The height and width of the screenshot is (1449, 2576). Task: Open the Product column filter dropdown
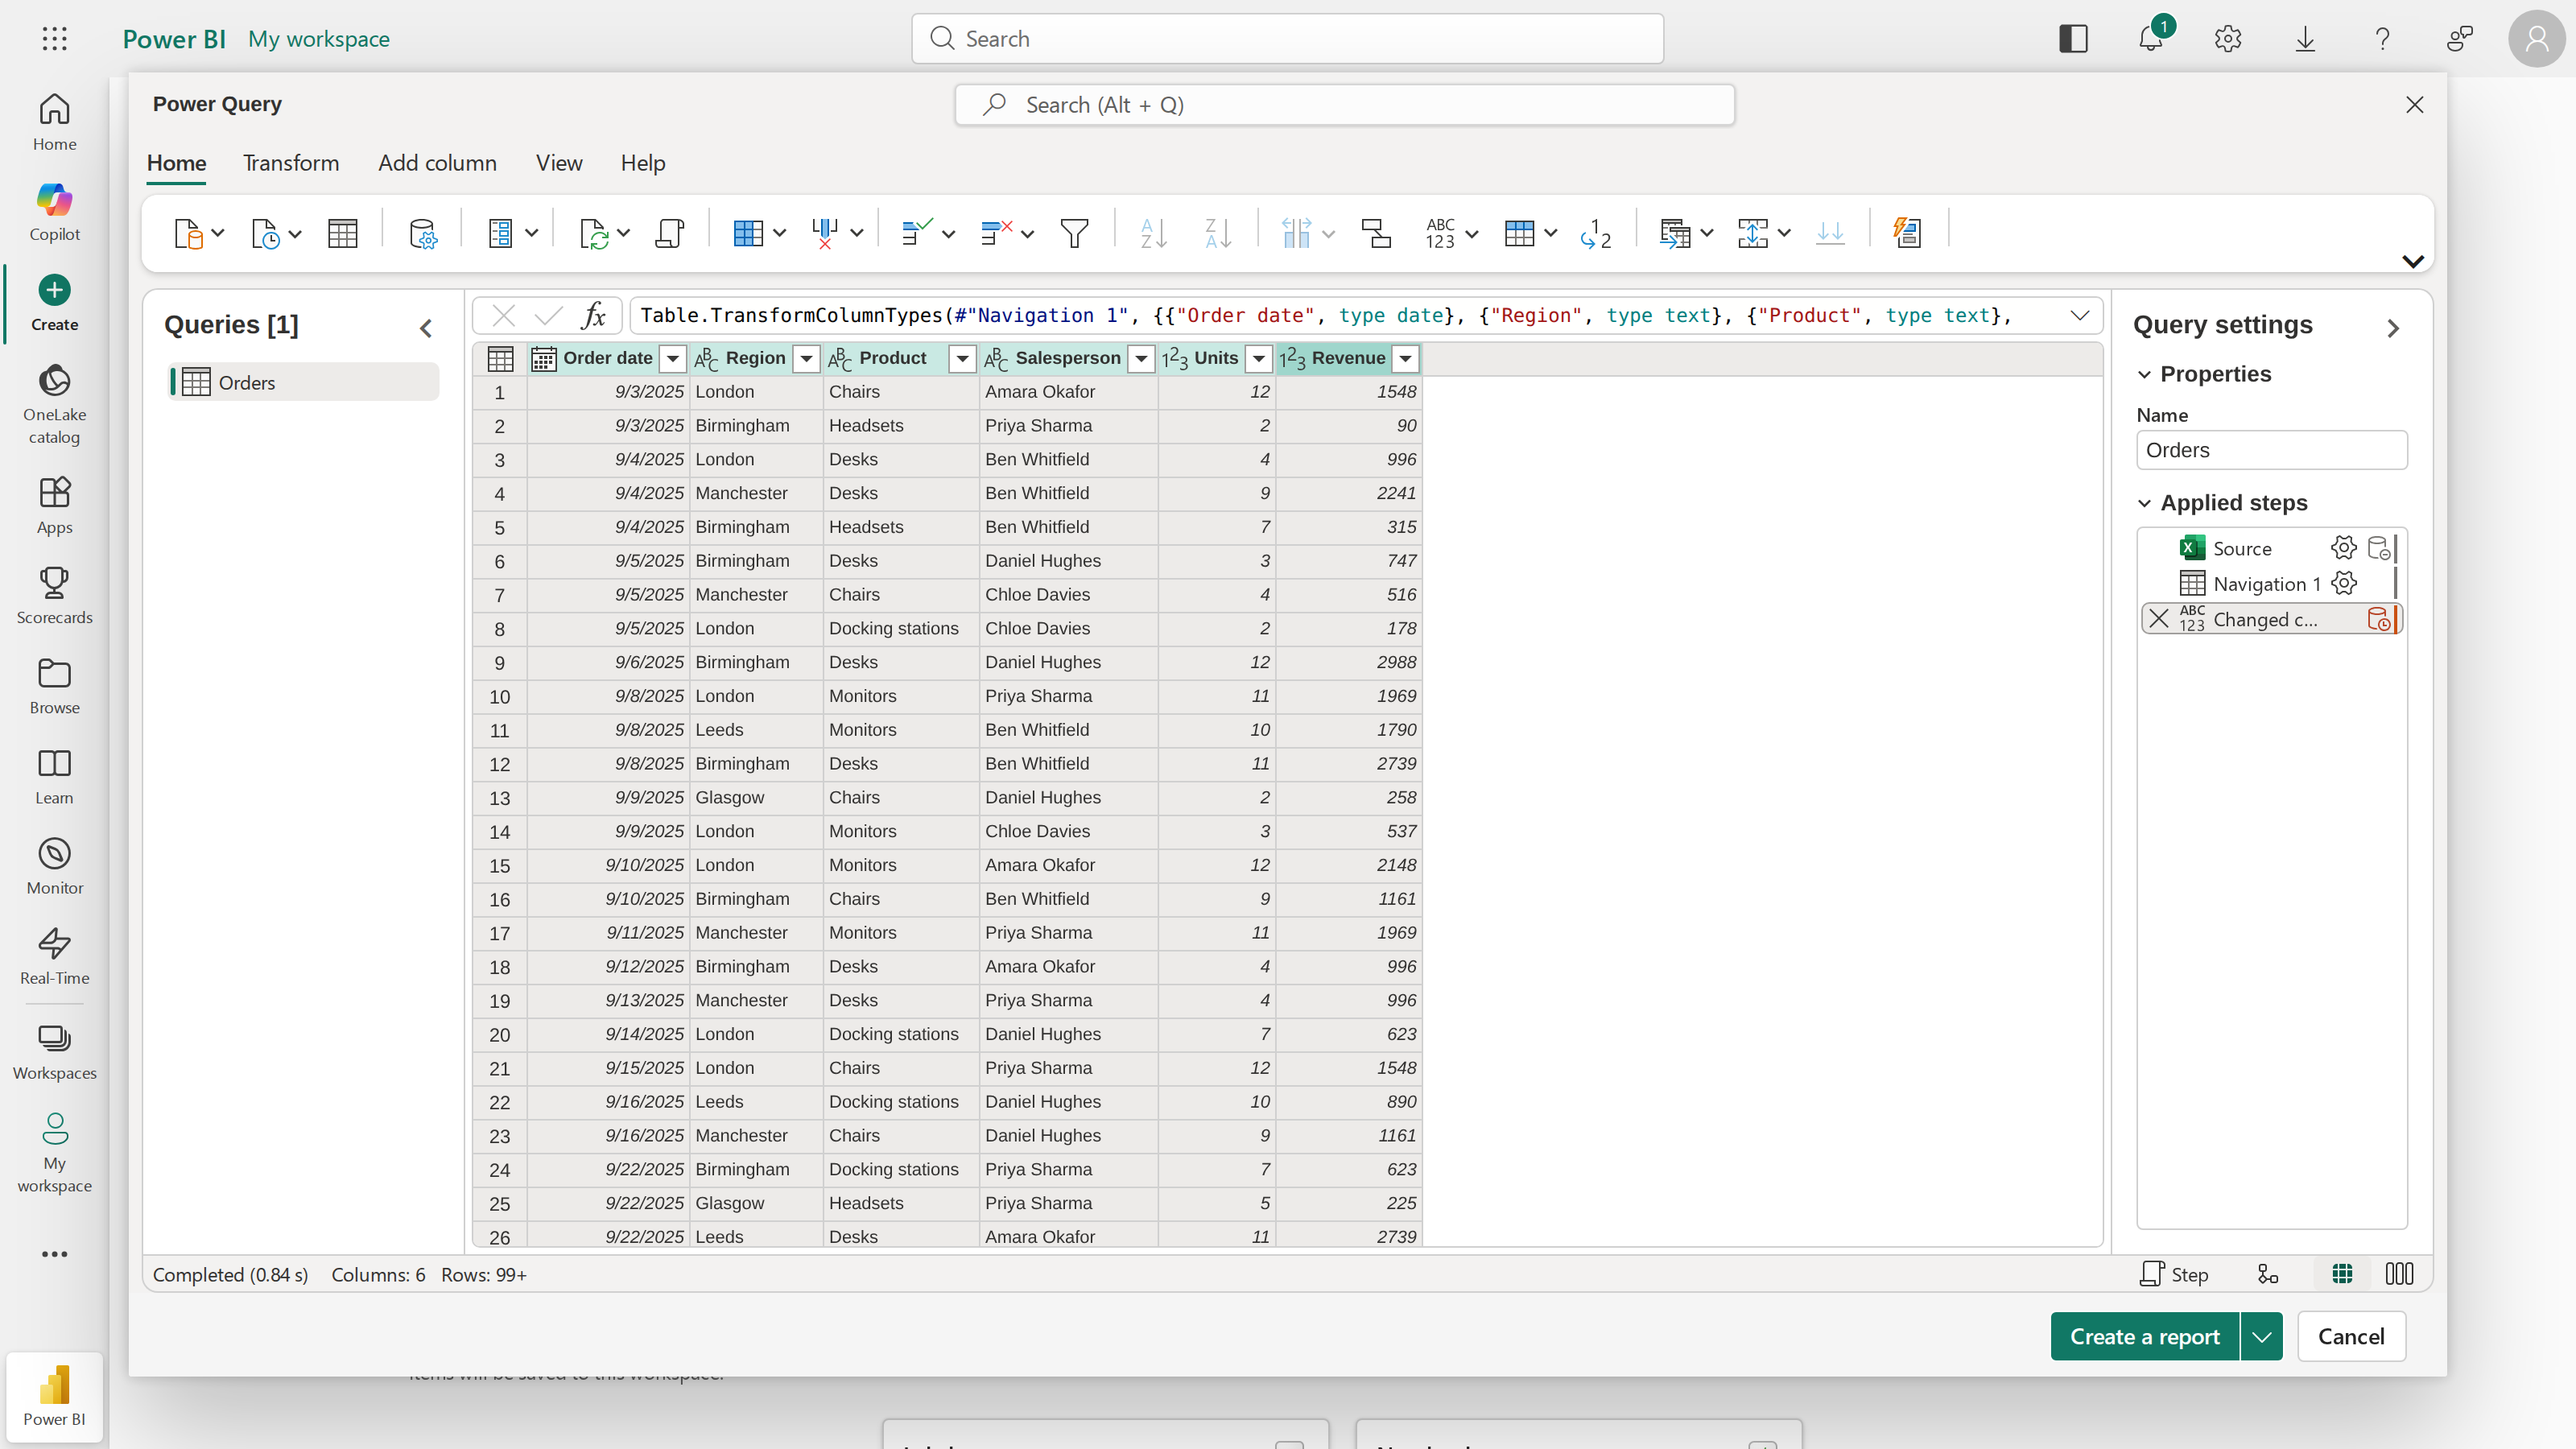tap(962, 359)
